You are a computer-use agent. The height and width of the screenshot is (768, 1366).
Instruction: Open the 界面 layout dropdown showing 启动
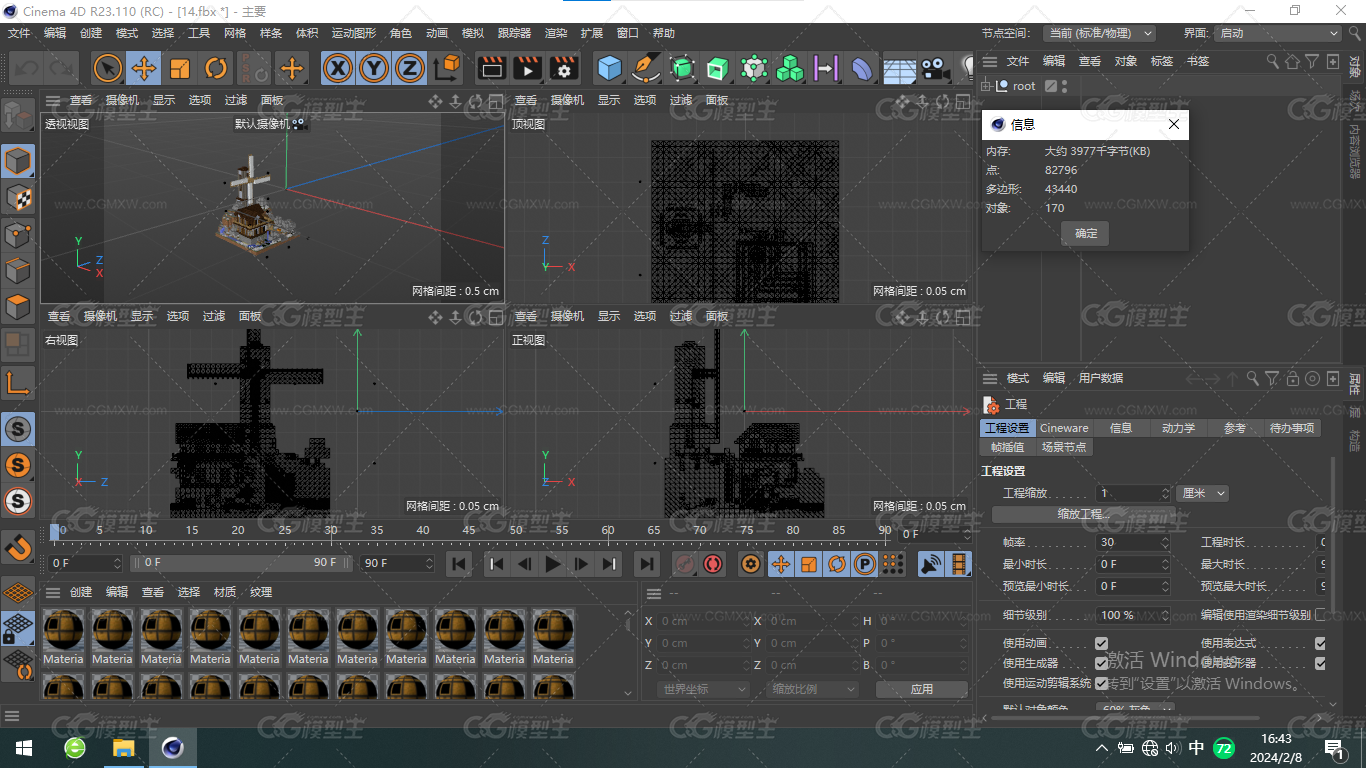coord(1277,33)
